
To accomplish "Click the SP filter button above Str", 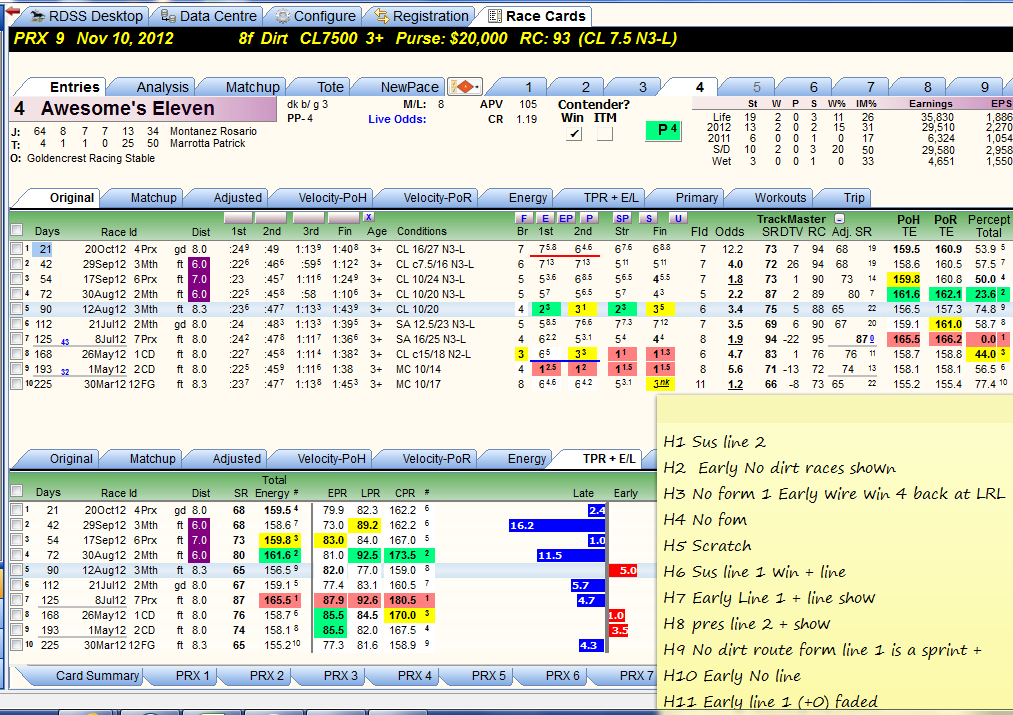I will click(621, 218).
